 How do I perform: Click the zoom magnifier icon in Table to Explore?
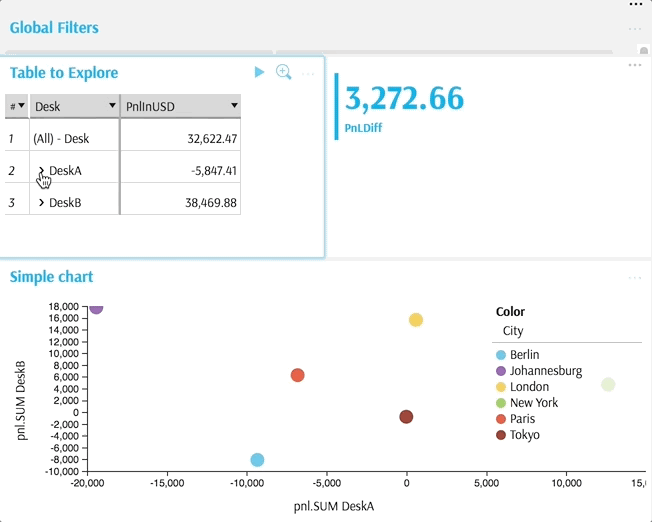[x=284, y=72]
